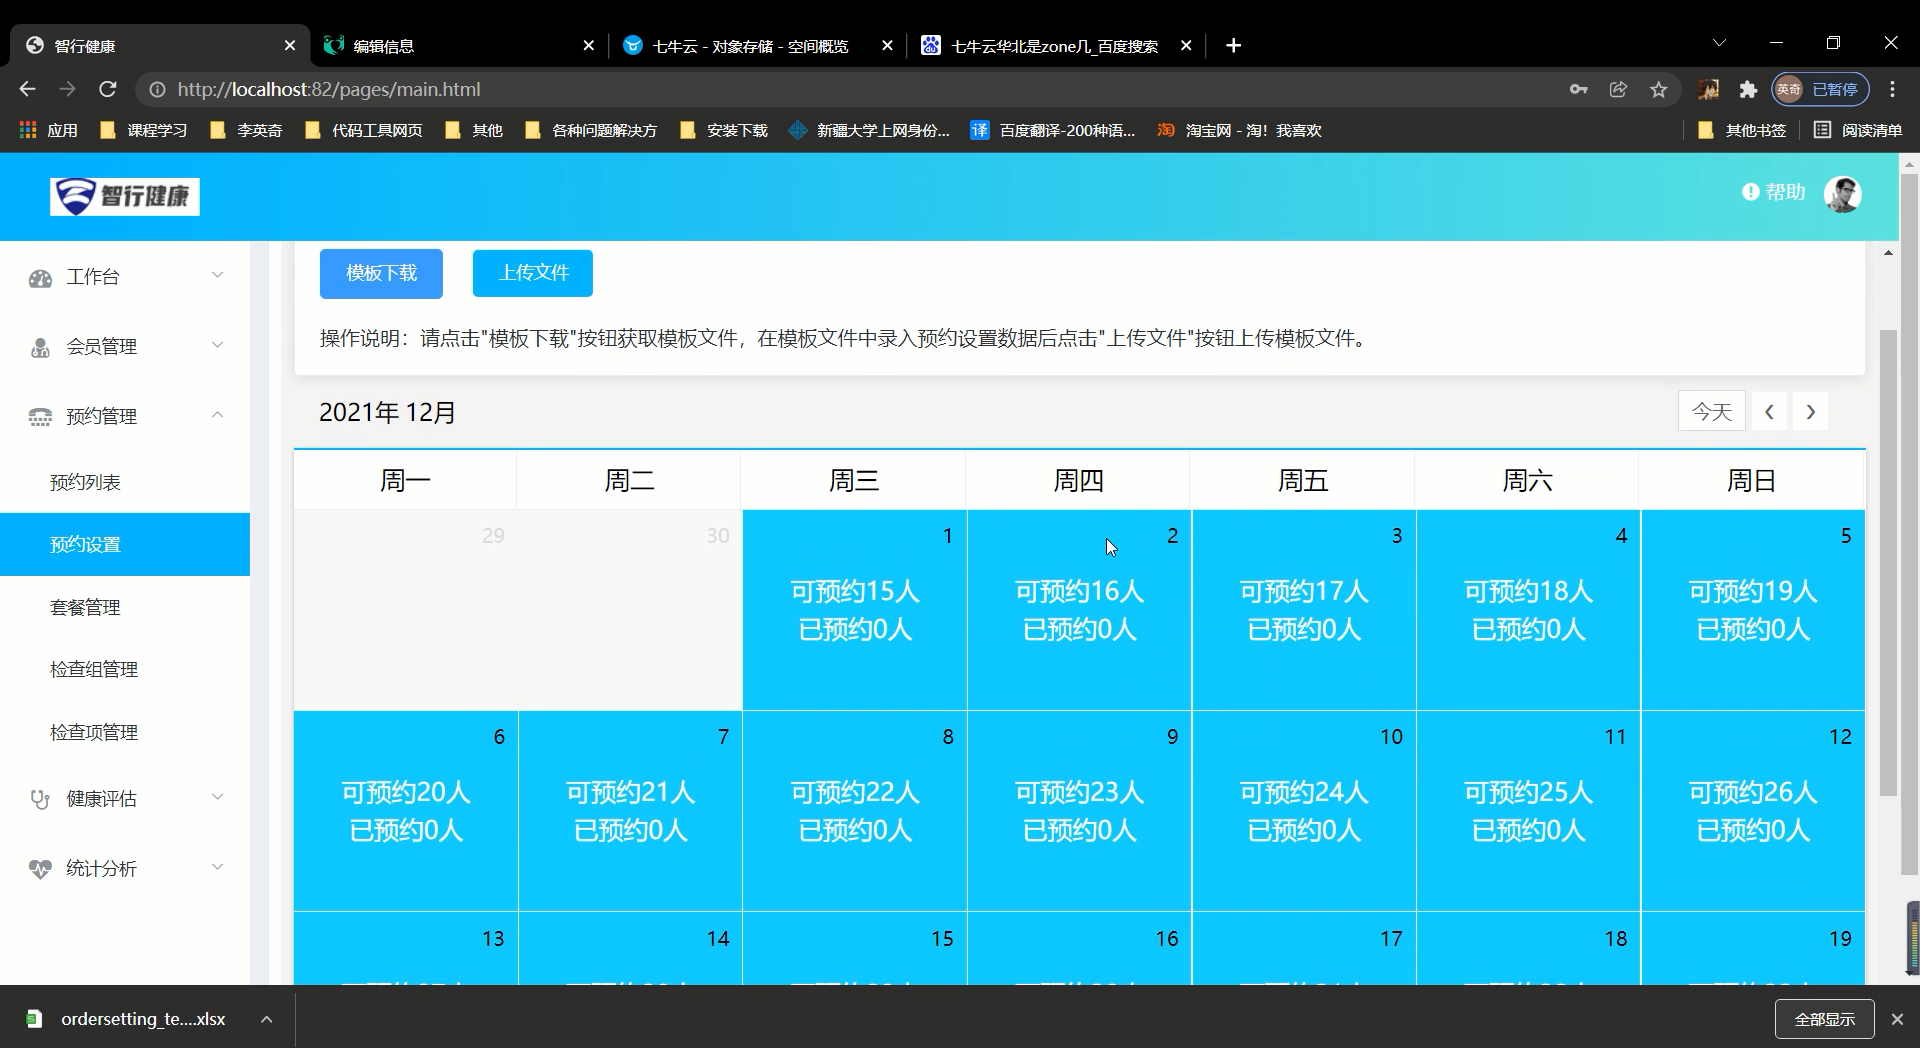Click the 统计分析 heart icon
Screen dimensions: 1920x1048
point(40,869)
